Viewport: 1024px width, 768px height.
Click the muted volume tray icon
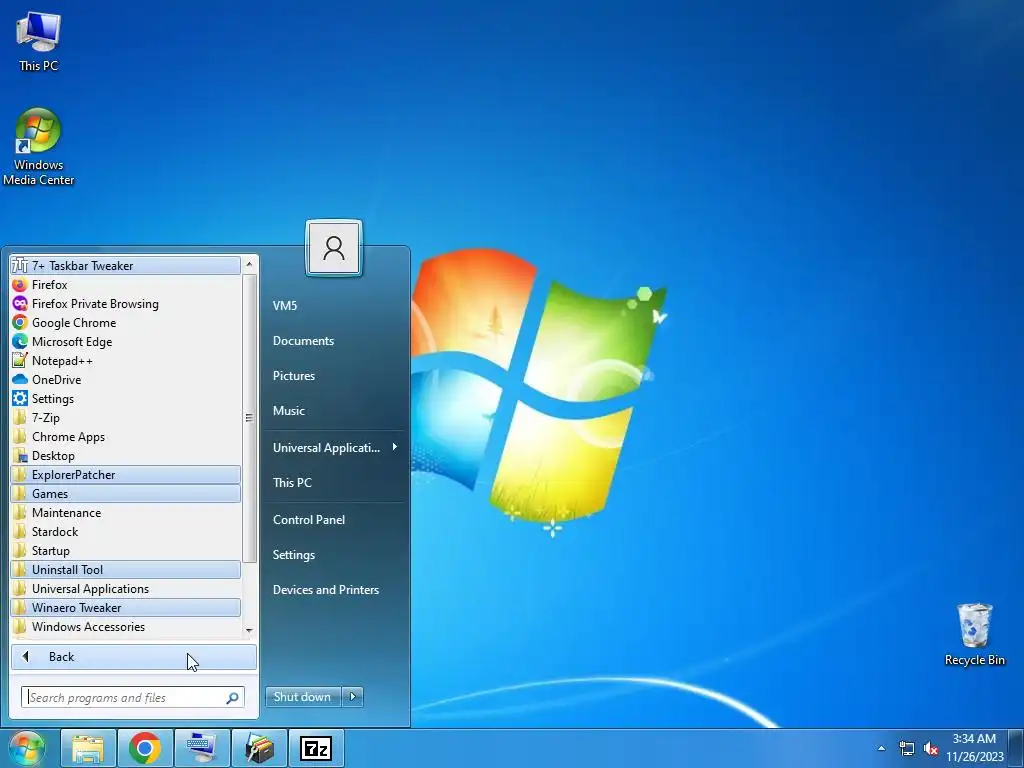931,748
